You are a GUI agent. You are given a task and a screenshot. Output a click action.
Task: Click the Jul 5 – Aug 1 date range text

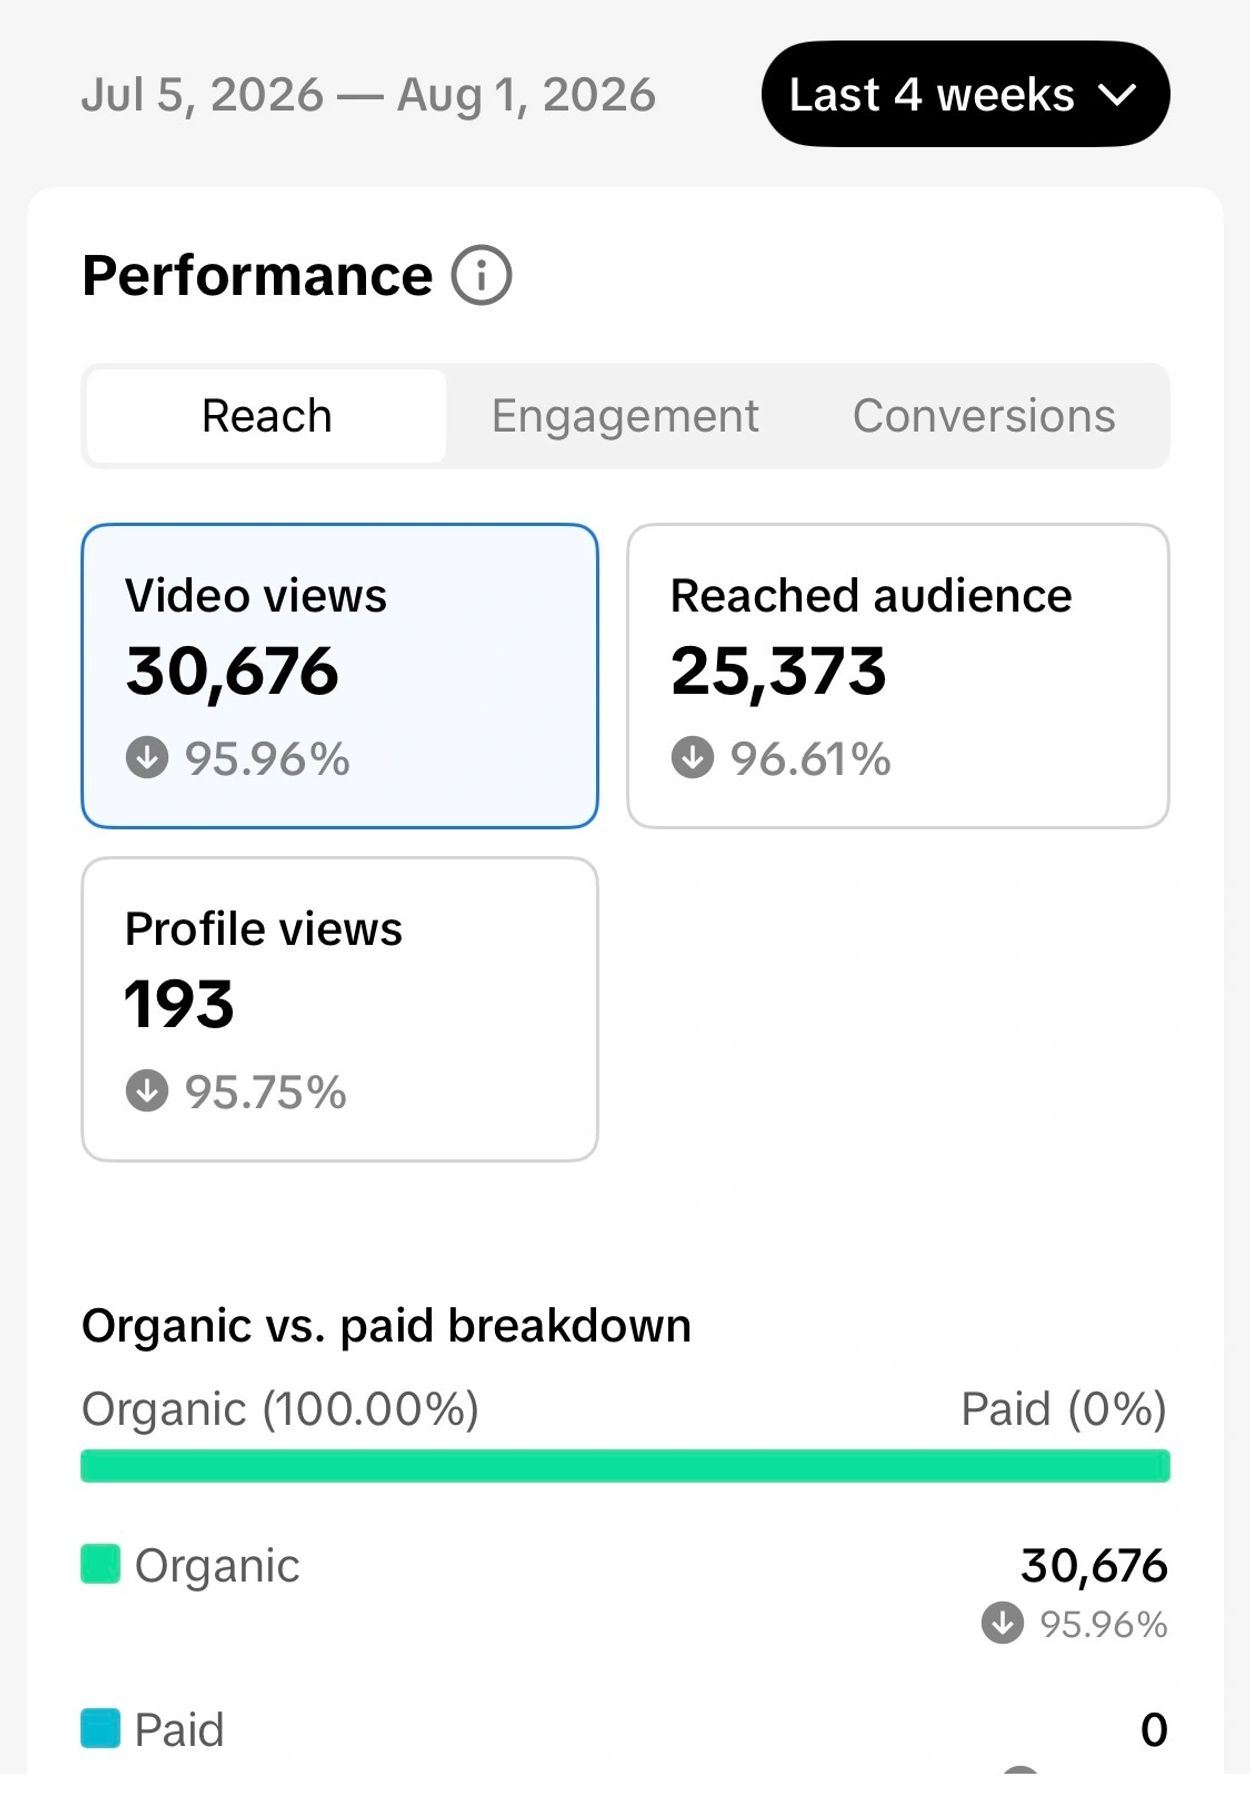[x=368, y=95]
